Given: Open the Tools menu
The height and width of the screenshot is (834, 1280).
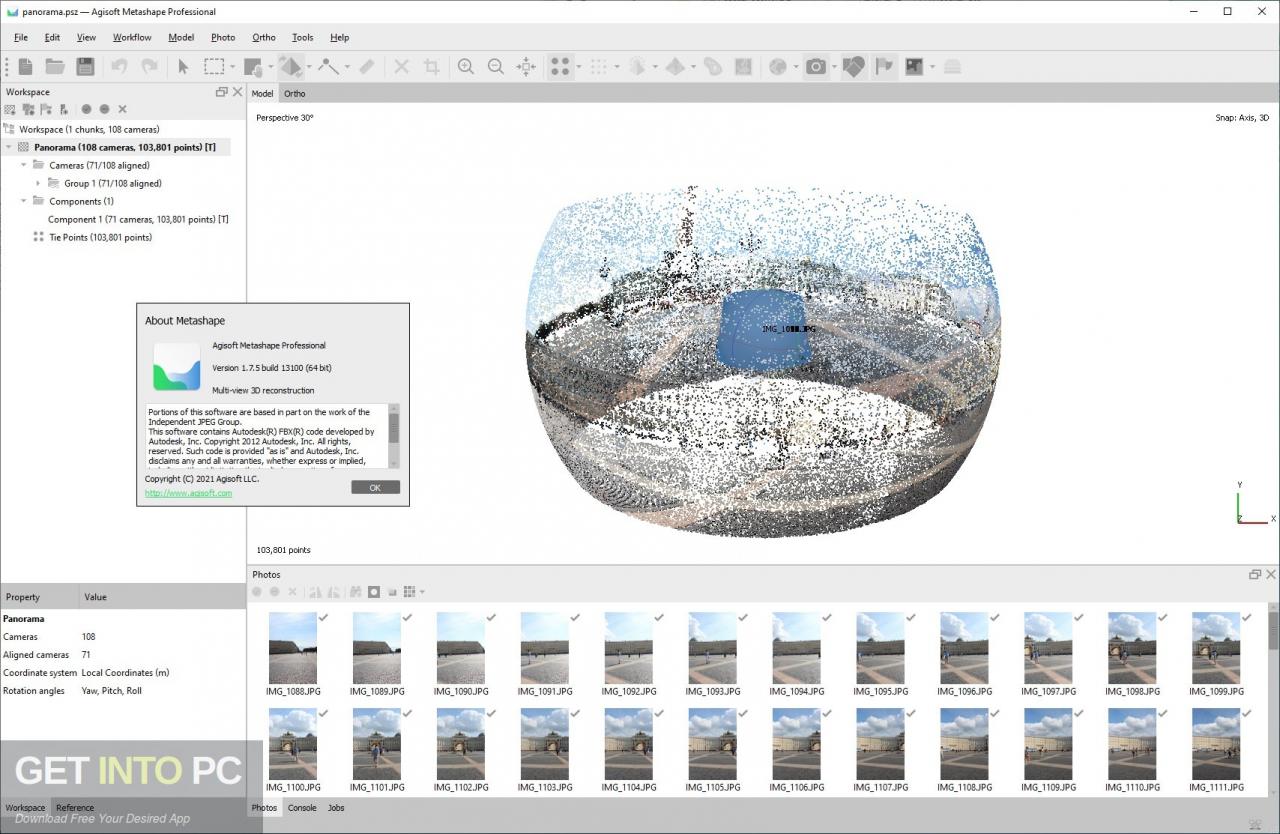Looking at the screenshot, I should coord(302,37).
